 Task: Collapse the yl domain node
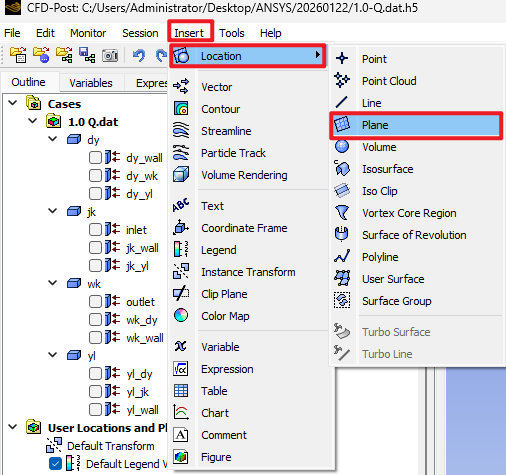click(x=53, y=355)
